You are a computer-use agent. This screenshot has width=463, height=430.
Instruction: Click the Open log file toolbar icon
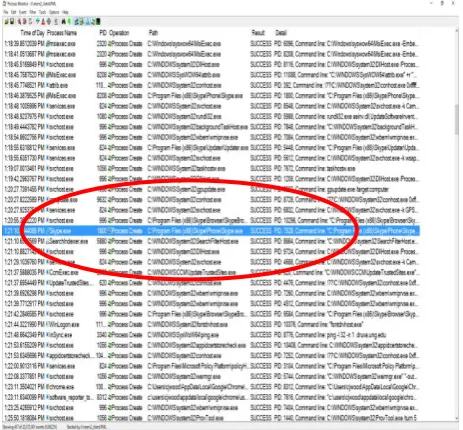click(x=7, y=22)
